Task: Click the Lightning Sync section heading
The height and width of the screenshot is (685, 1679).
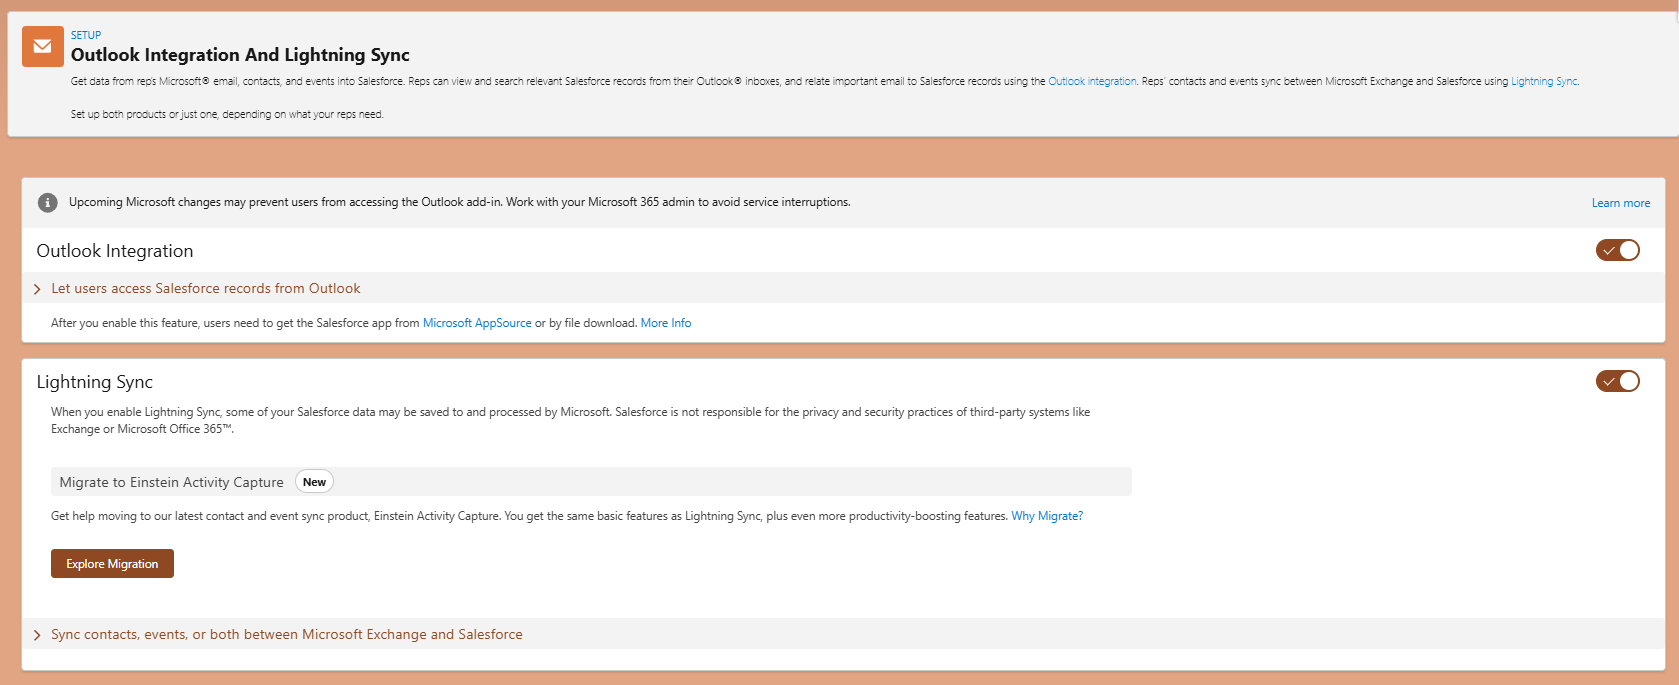Action: 95,382
